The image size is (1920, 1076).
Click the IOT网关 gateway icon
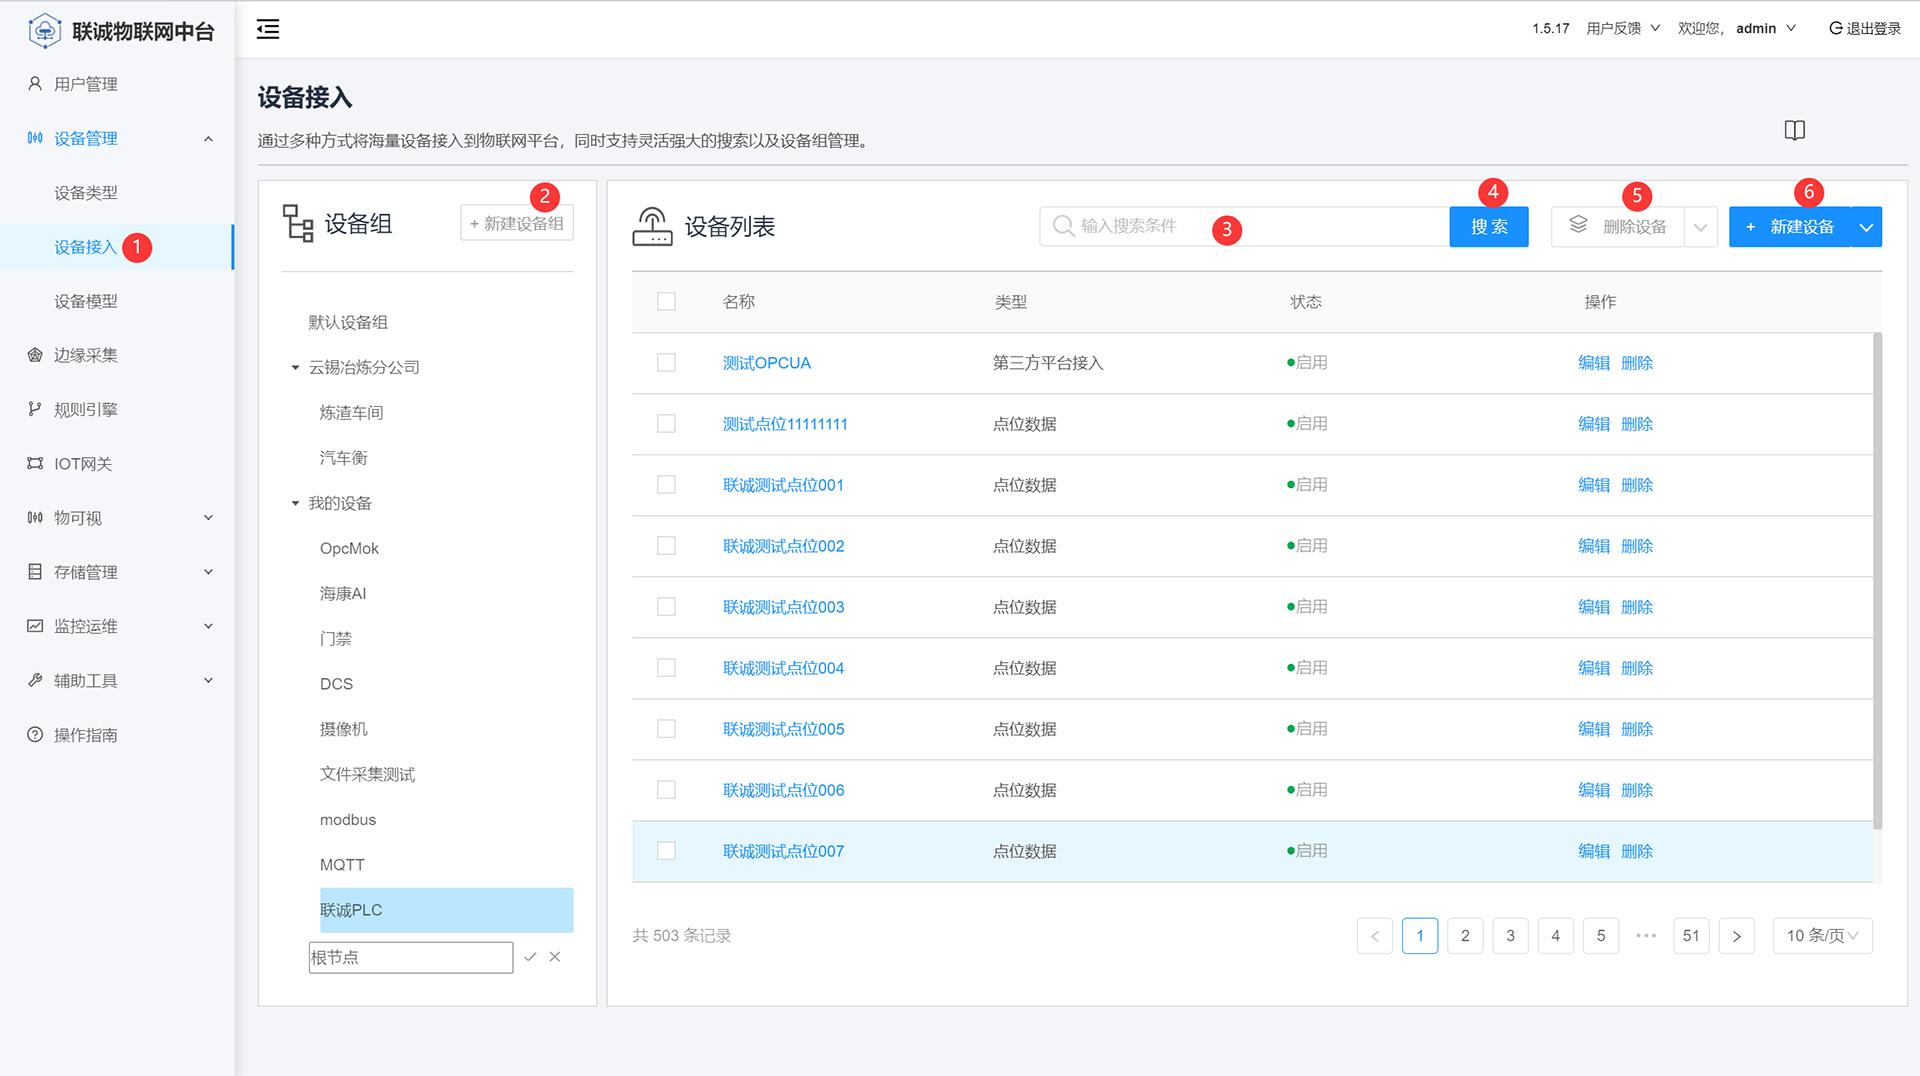click(35, 463)
